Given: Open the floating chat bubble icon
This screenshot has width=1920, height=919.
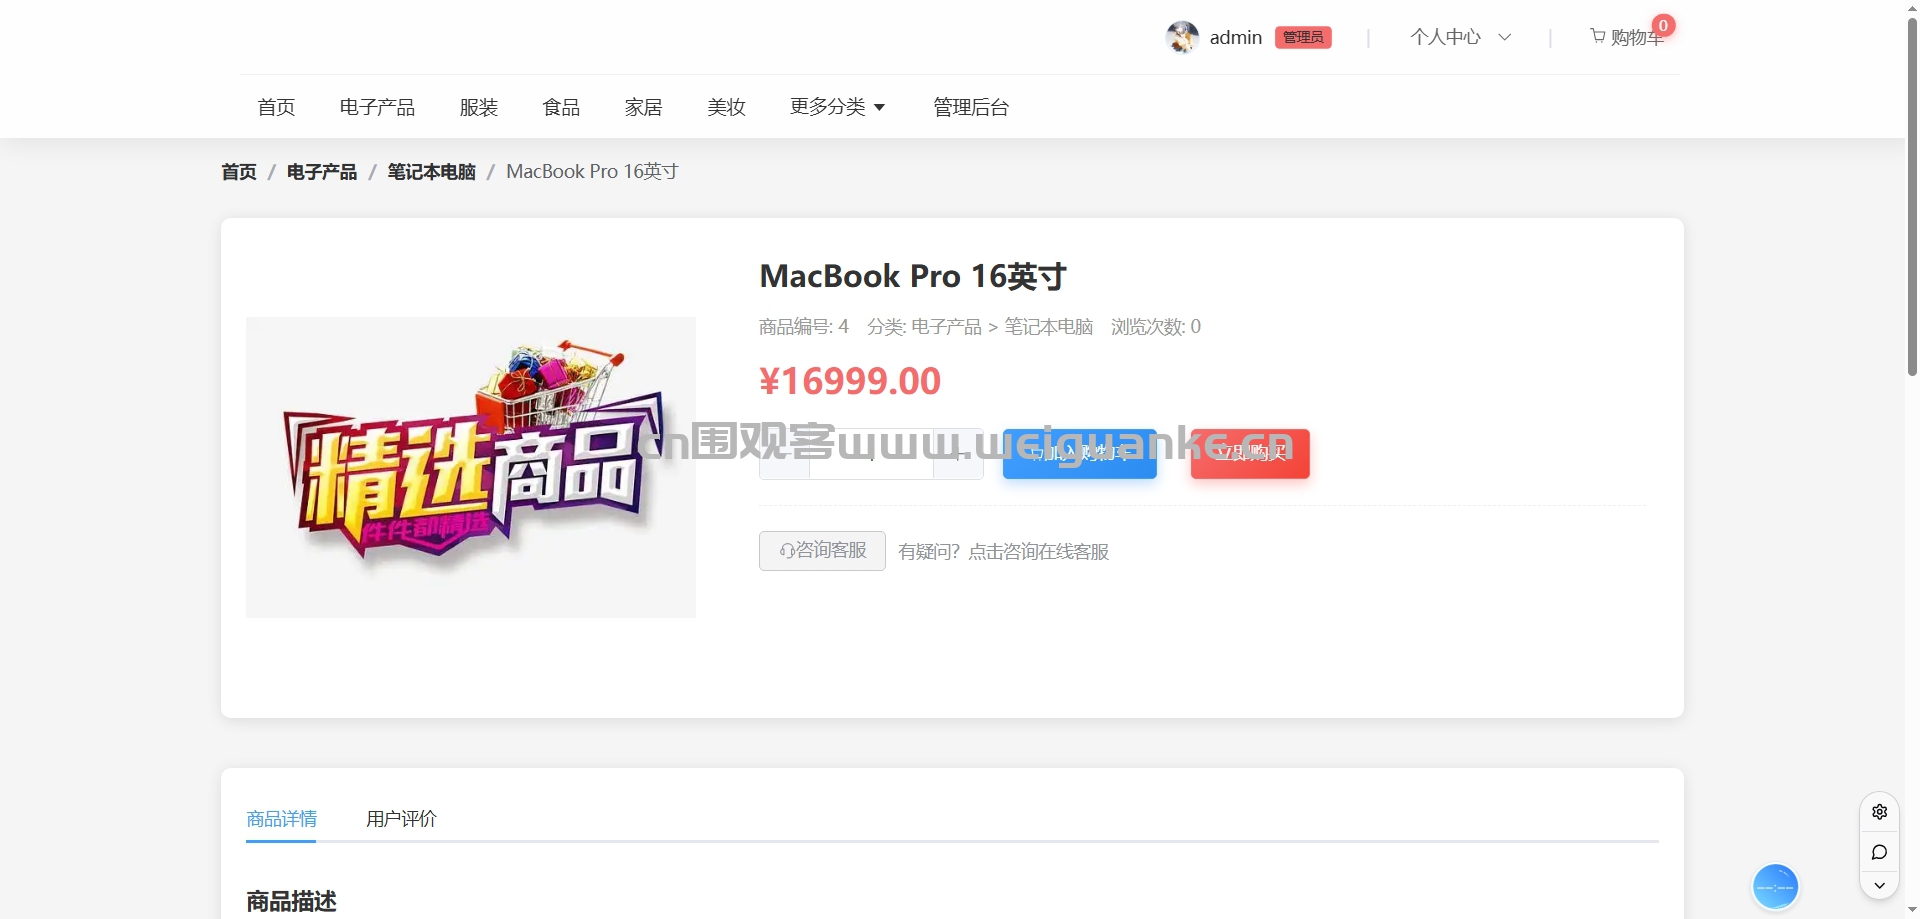Looking at the screenshot, I should [x=1879, y=852].
